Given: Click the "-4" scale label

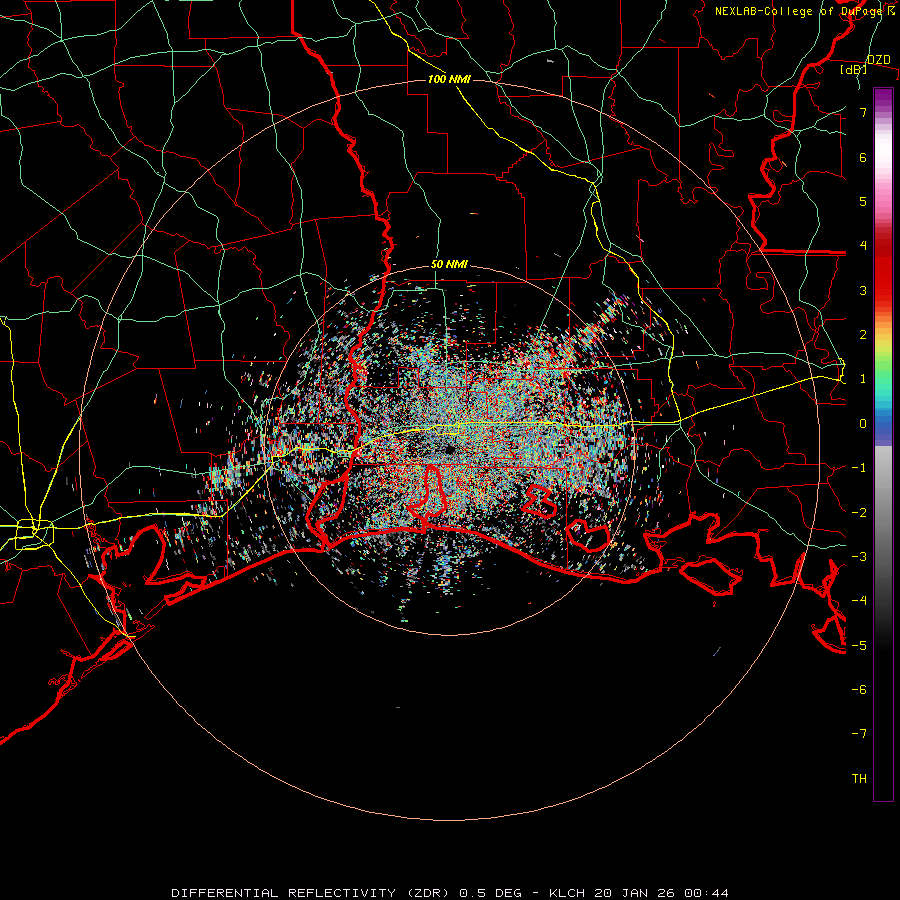Looking at the screenshot, I should click(859, 601).
